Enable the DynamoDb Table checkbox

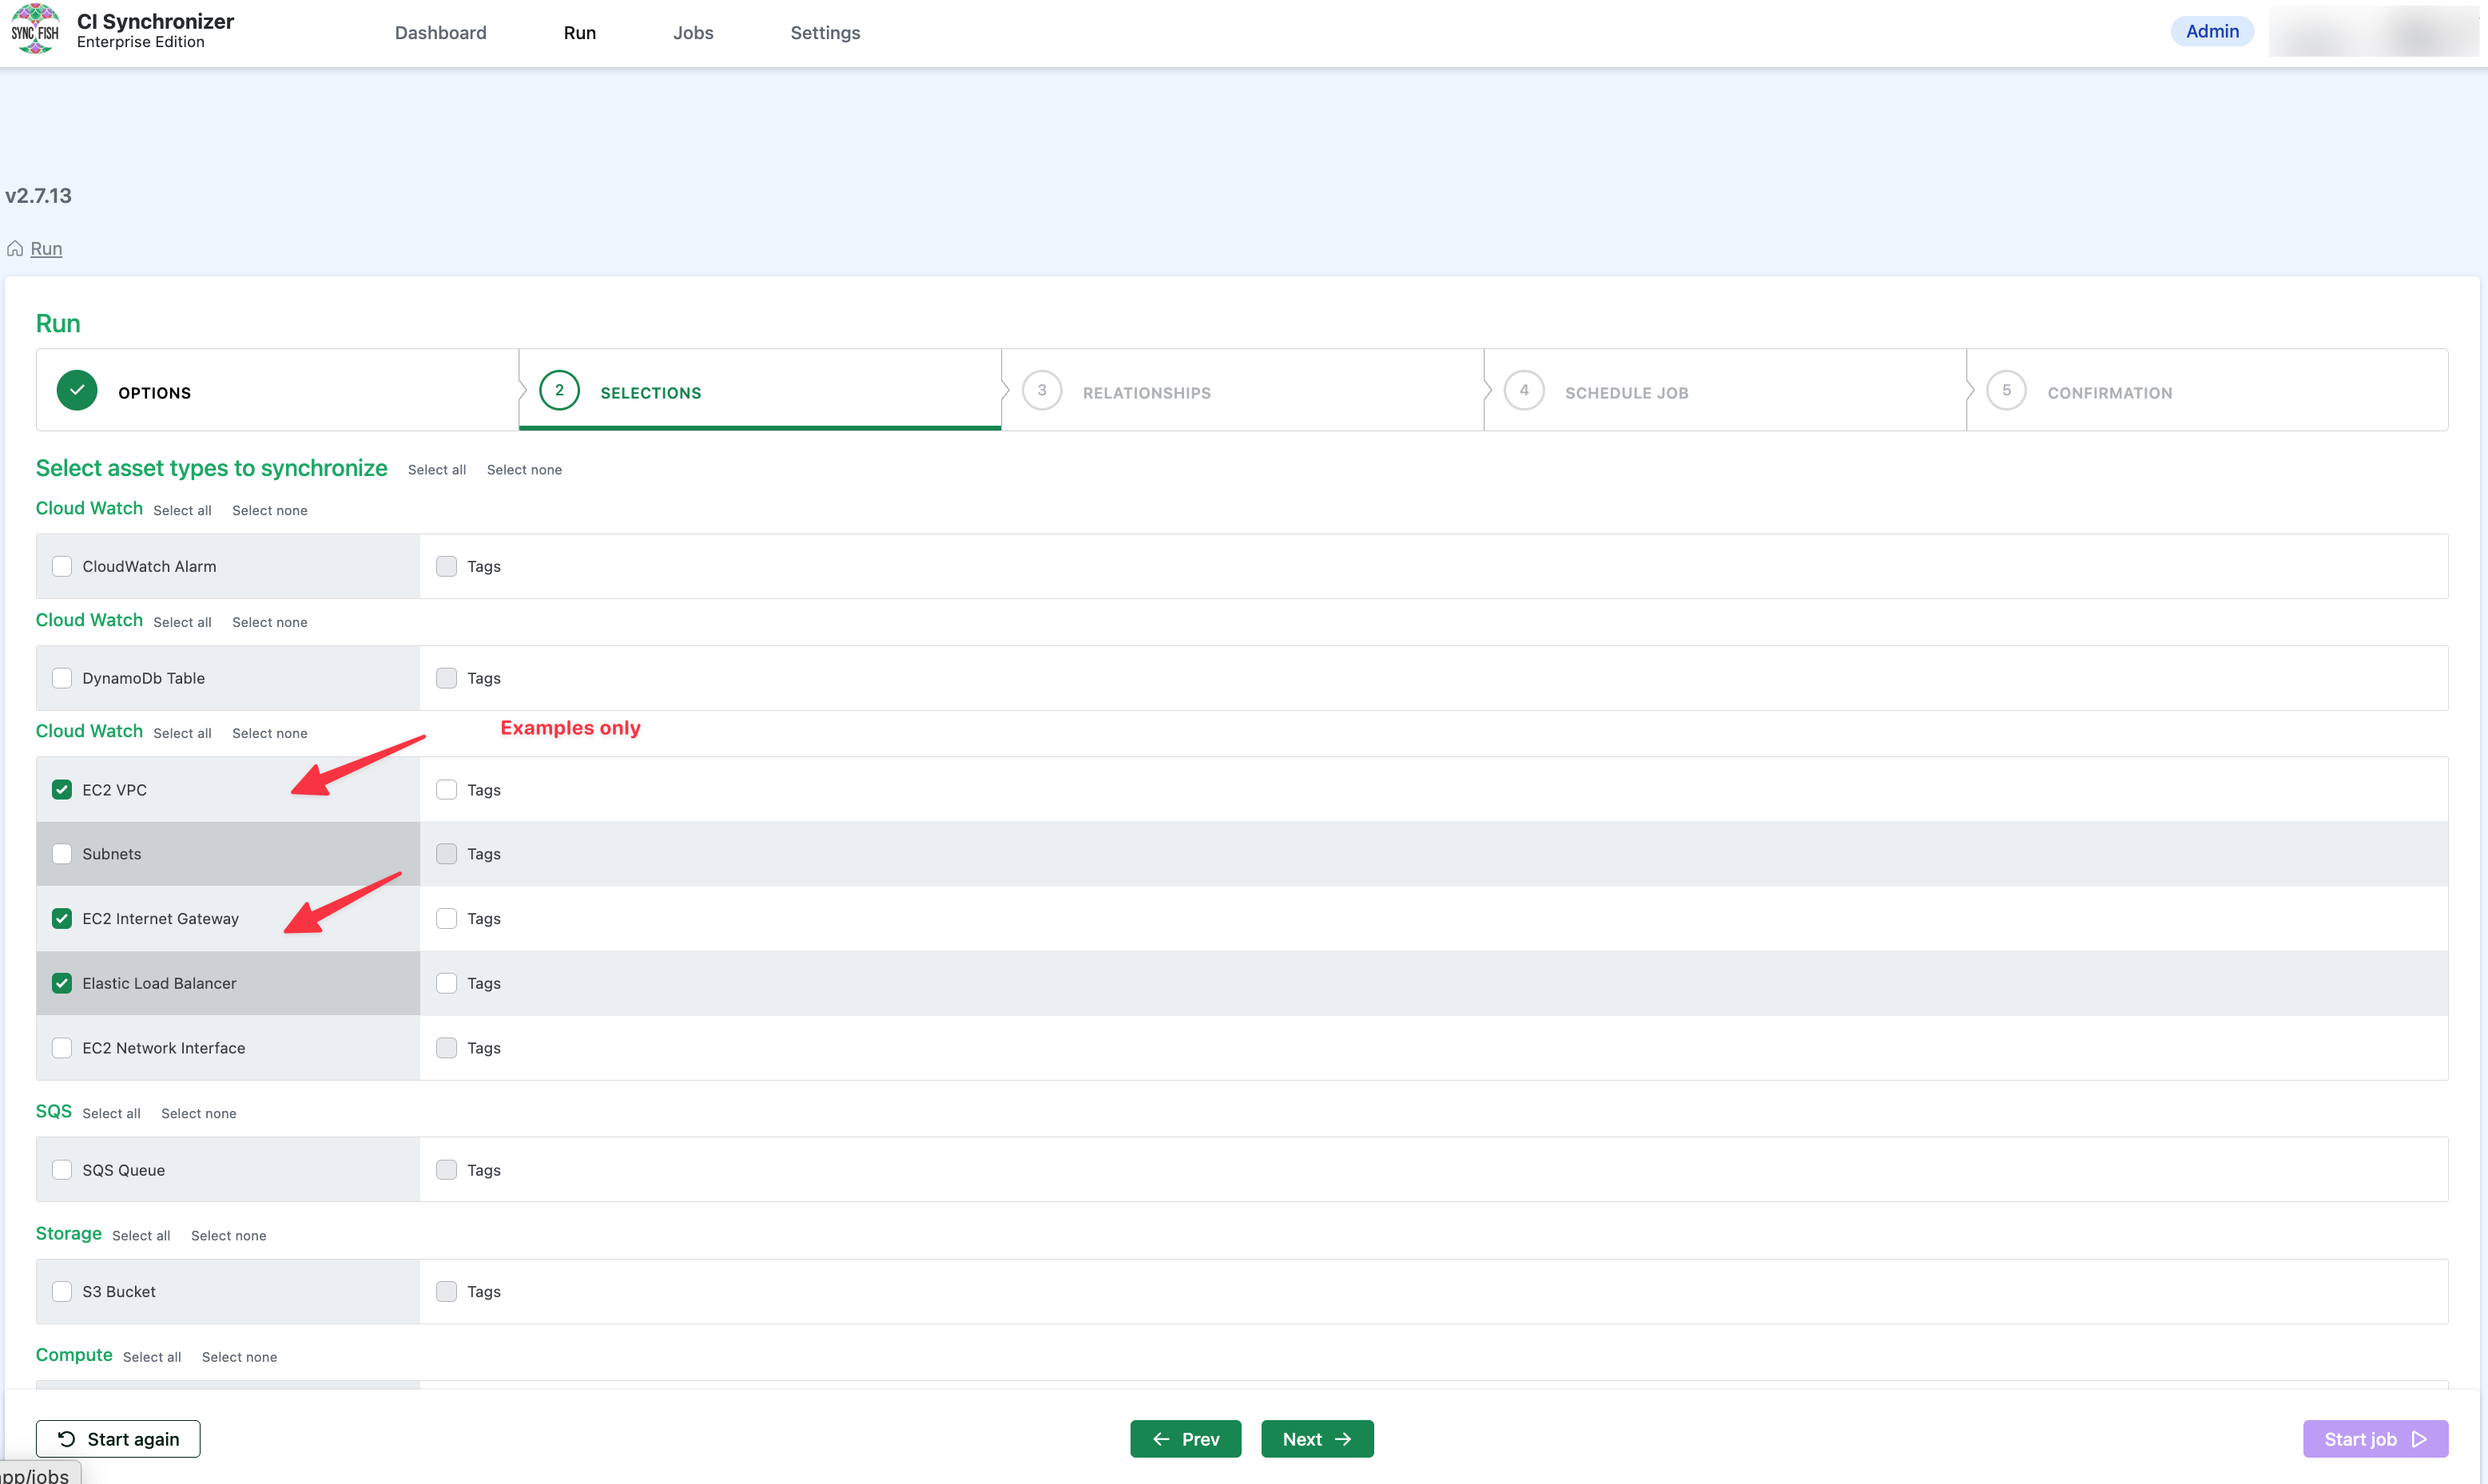click(x=62, y=679)
